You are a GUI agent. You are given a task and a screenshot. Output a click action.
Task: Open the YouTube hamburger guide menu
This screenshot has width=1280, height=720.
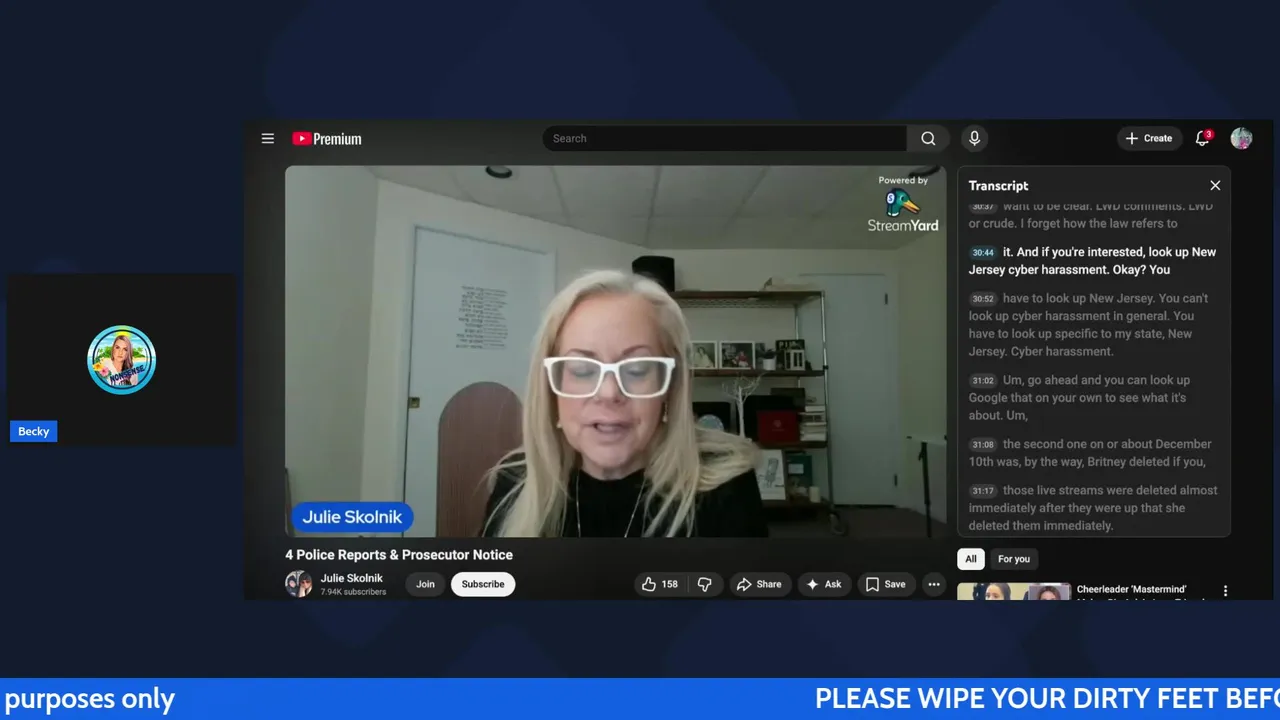point(267,138)
